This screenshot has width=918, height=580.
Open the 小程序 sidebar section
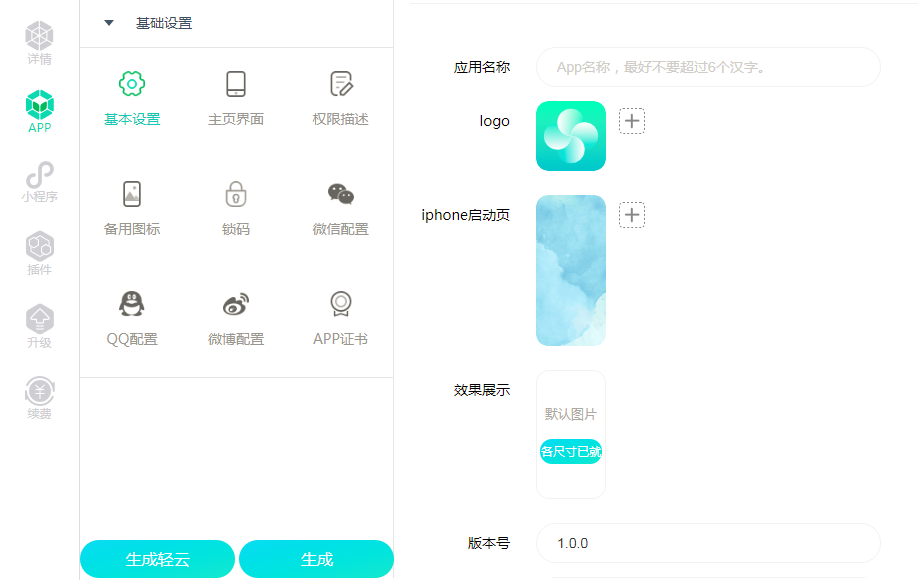click(39, 182)
